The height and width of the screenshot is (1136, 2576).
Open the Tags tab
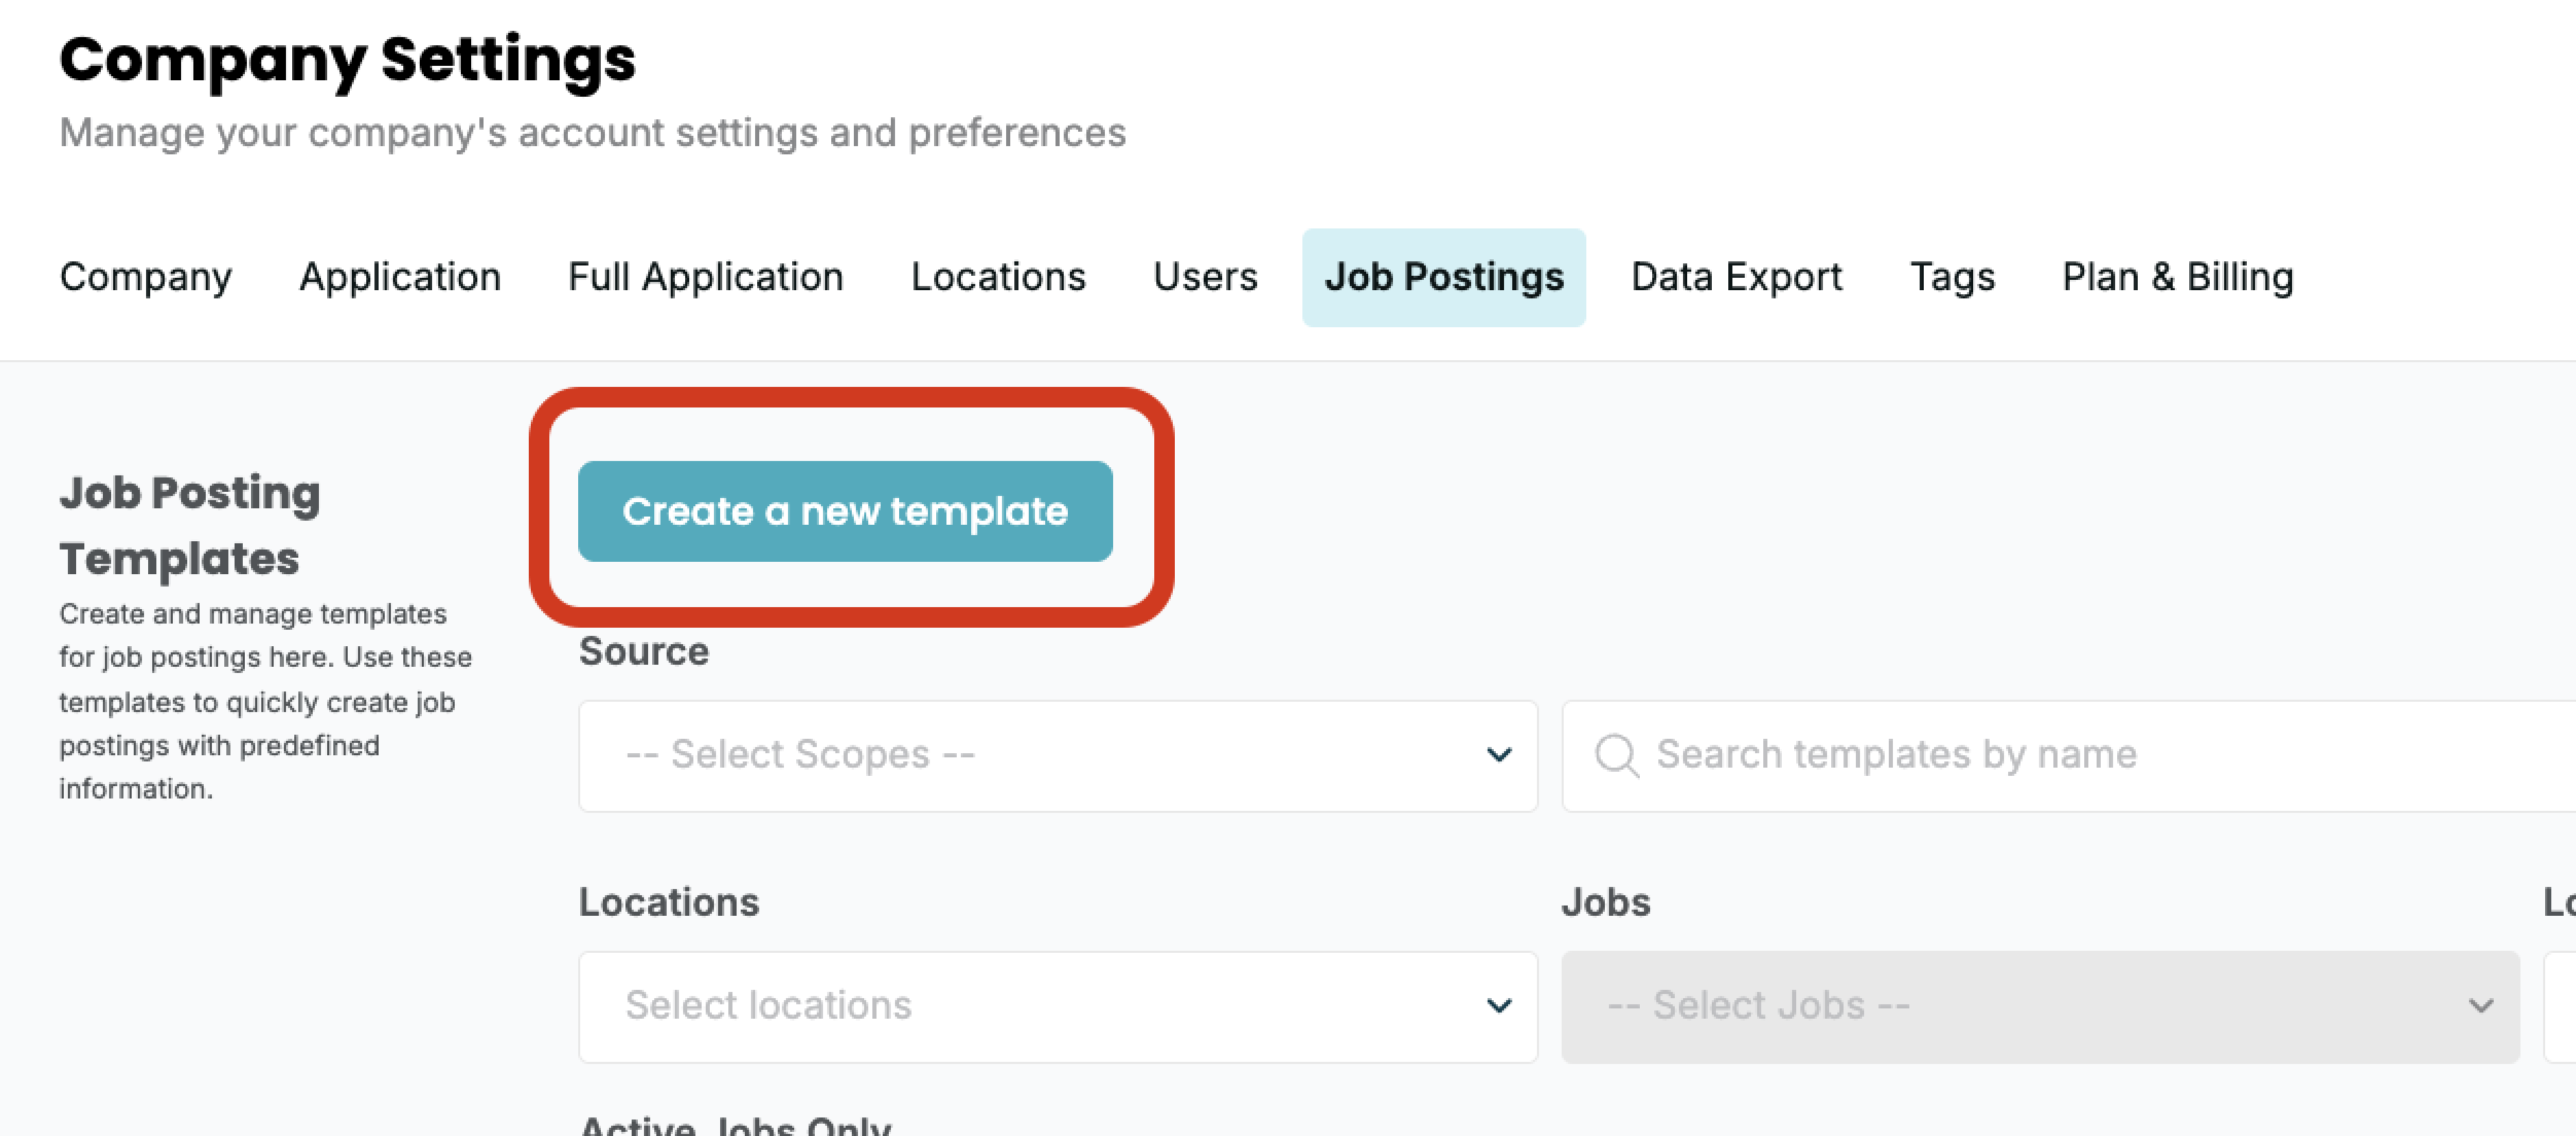(1952, 277)
